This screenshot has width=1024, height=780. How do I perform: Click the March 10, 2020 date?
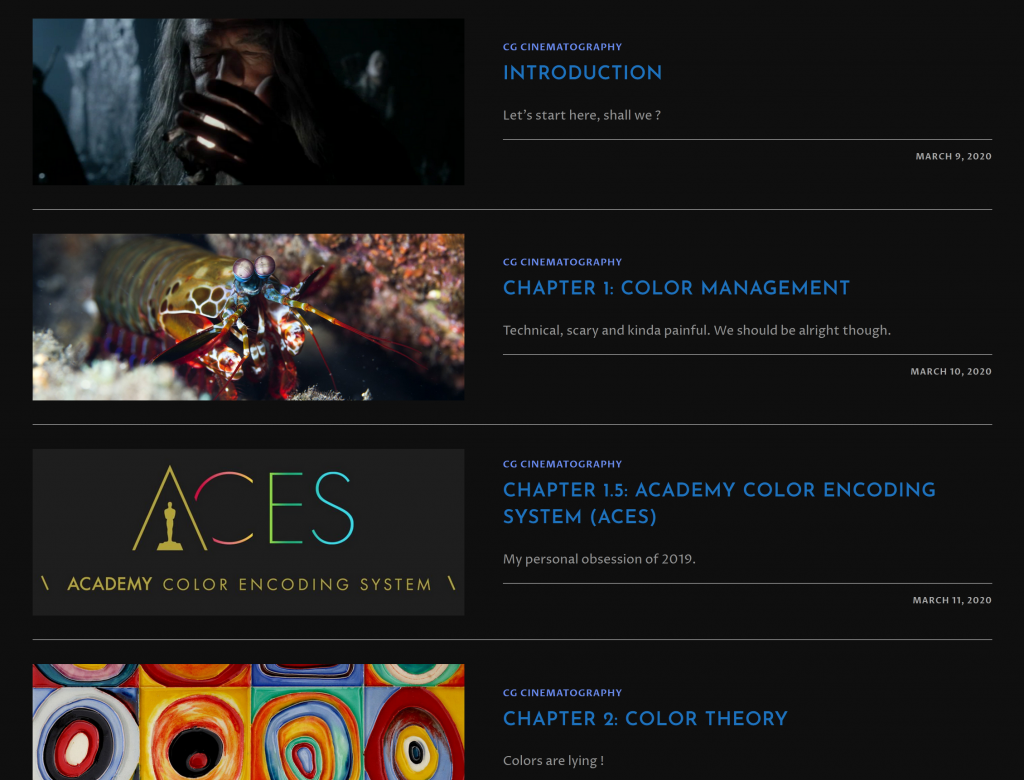point(951,371)
